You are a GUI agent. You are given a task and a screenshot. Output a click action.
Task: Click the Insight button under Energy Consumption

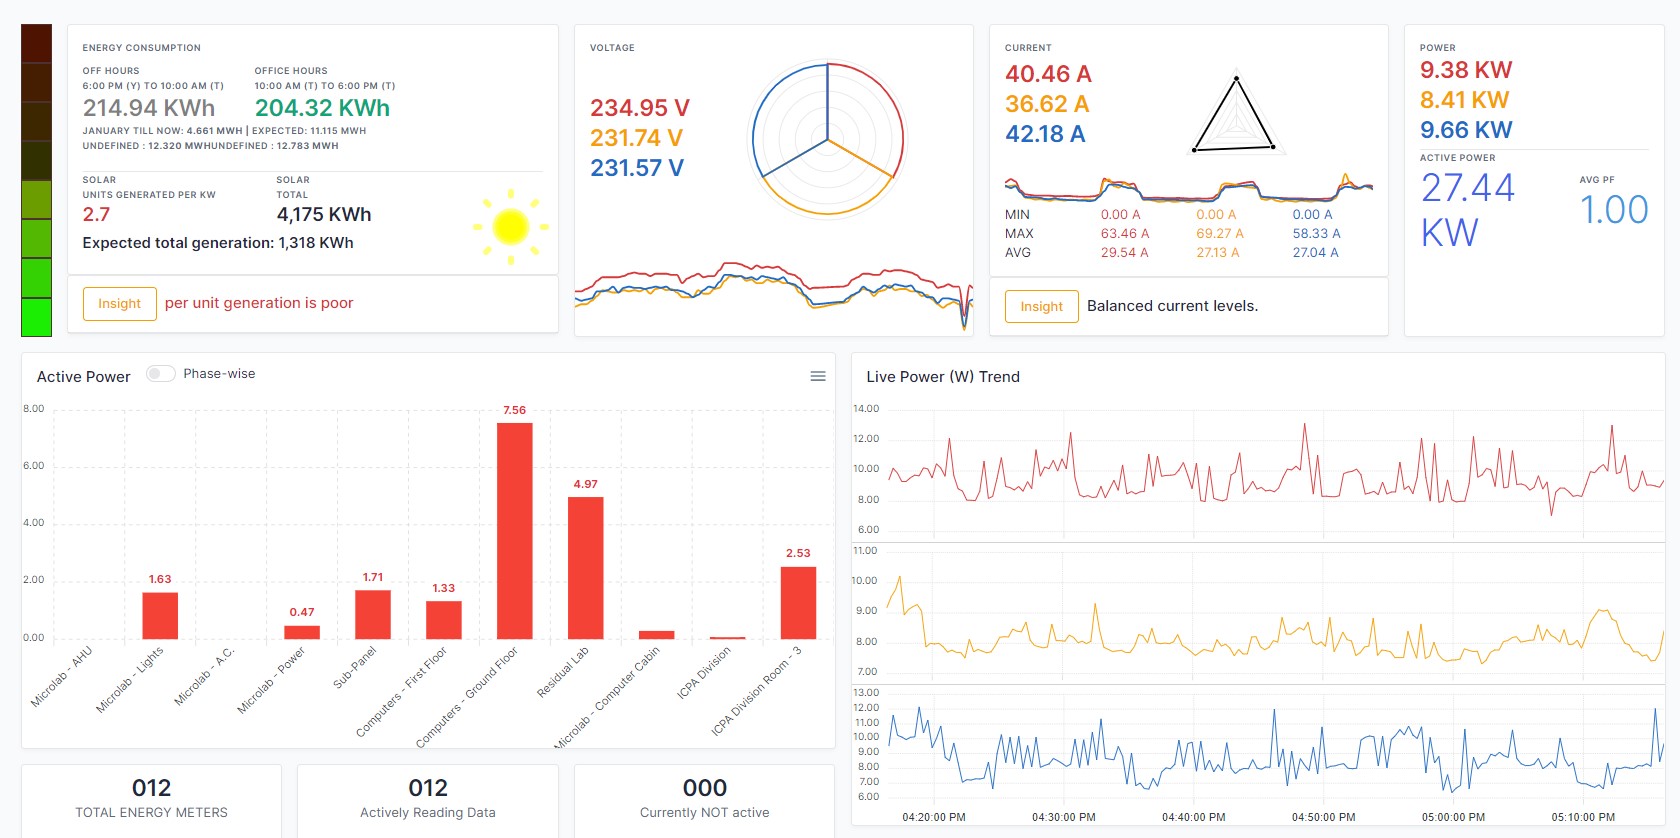(x=120, y=304)
